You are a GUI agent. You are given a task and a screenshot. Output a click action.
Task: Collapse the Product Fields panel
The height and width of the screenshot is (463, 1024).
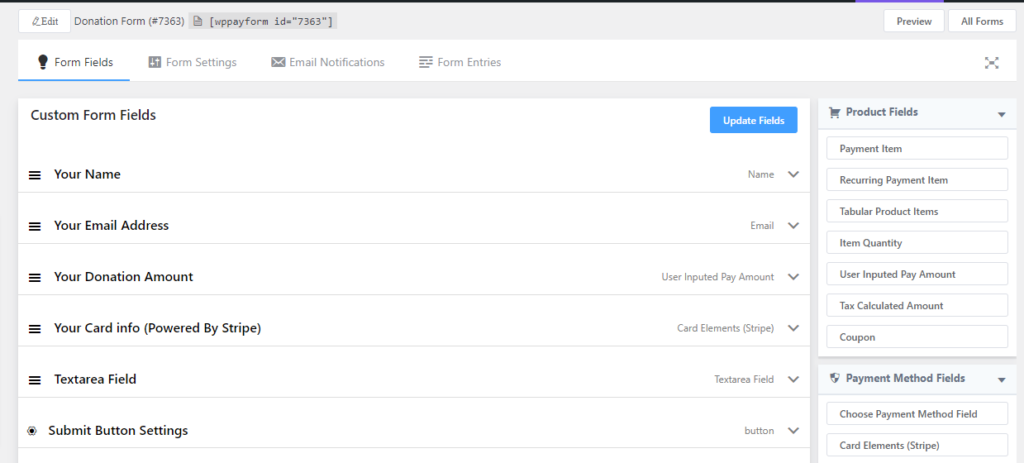[x=1001, y=115]
